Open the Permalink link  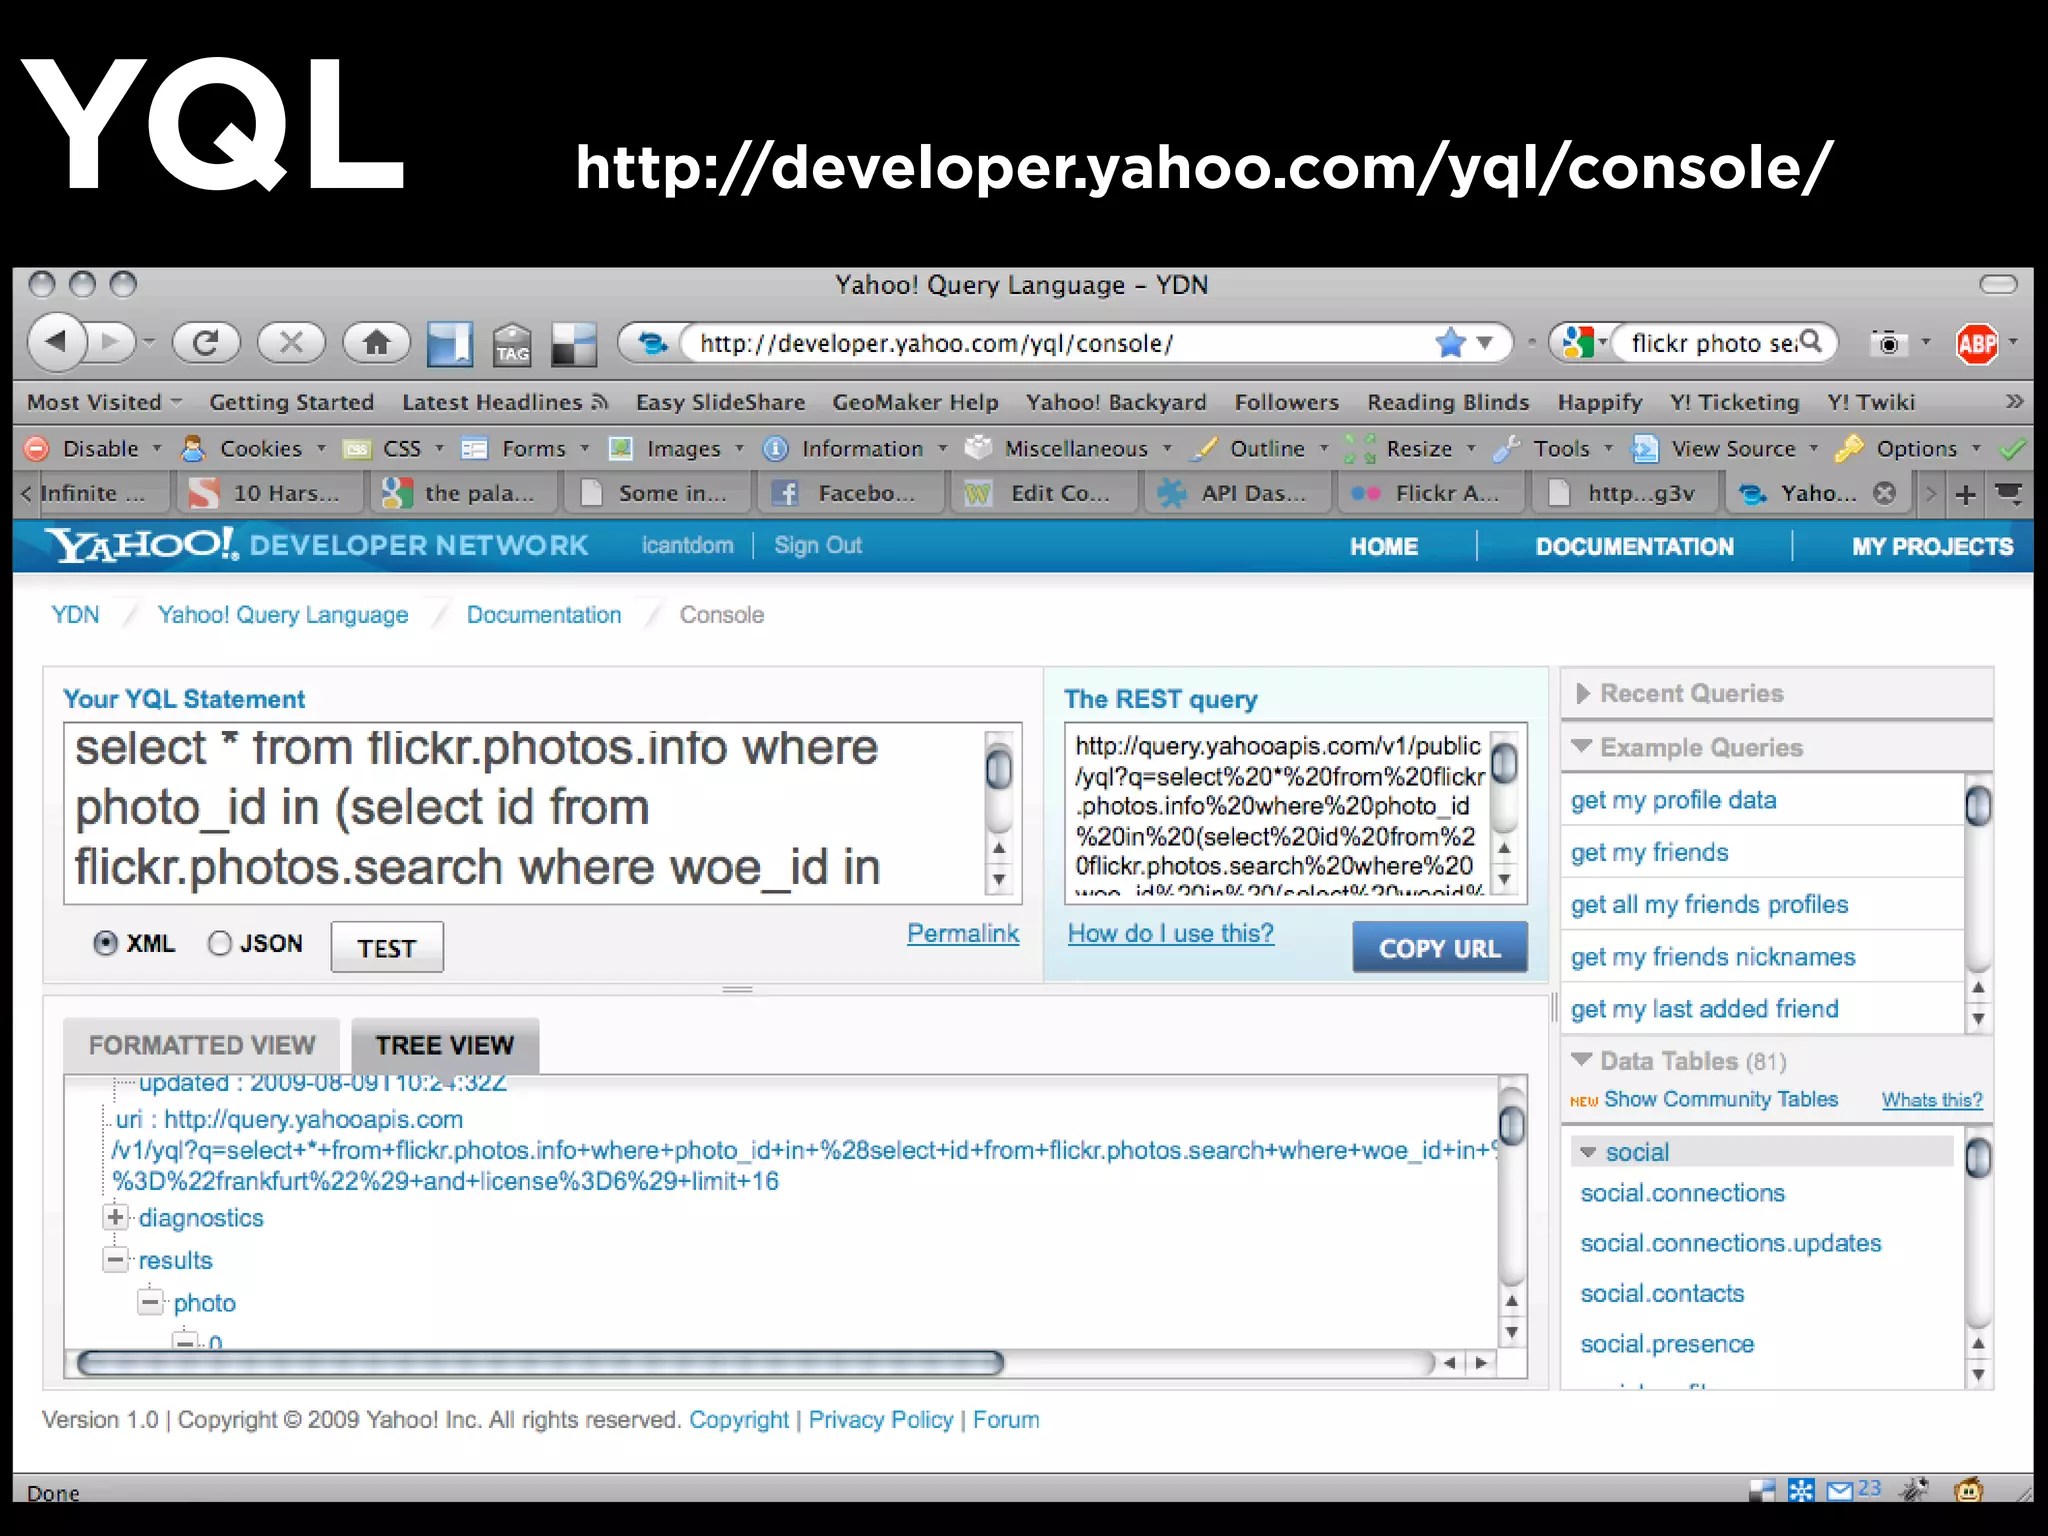click(963, 933)
